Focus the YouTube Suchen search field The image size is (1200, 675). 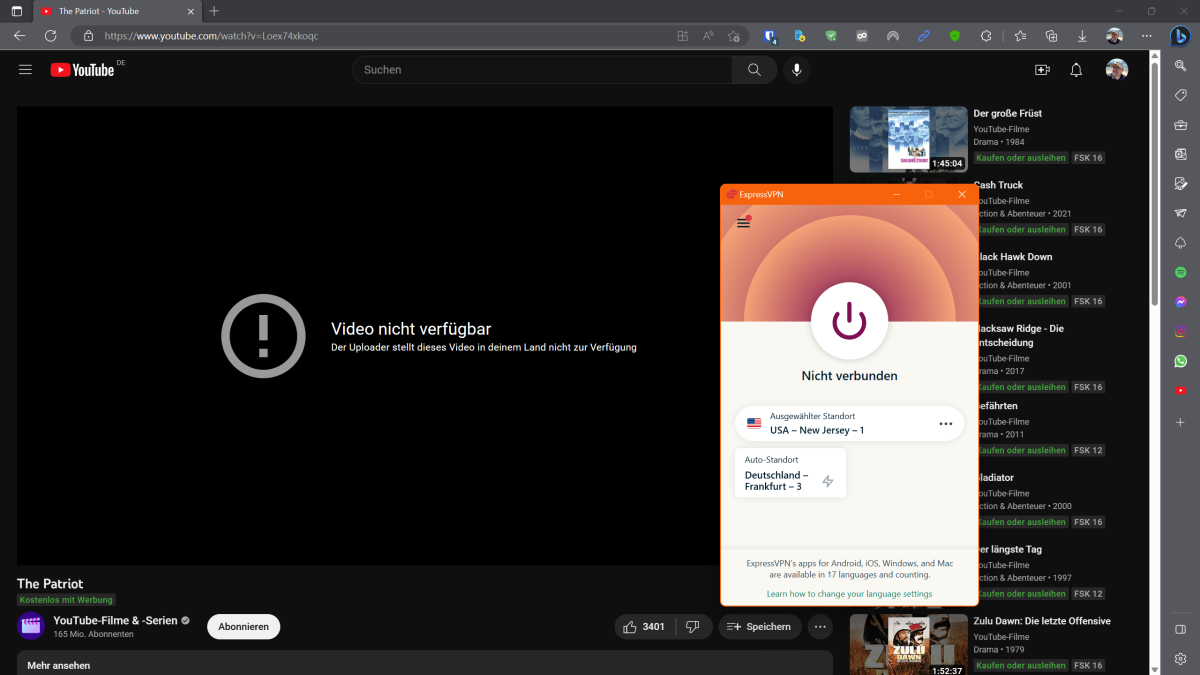[543, 70]
